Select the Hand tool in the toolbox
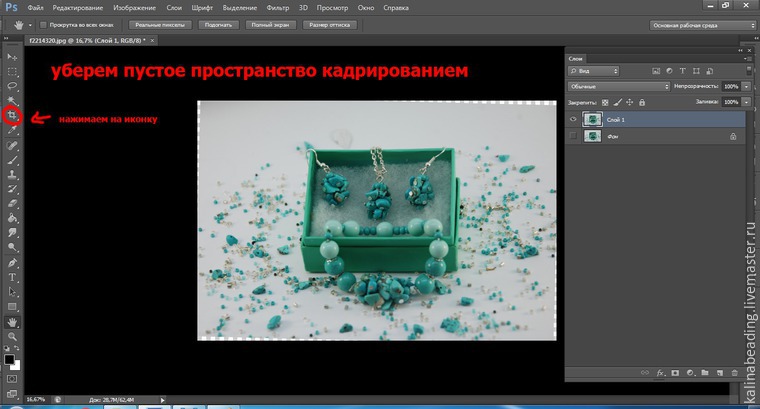Image resolution: width=760 pixels, height=409 pixels. pyautogui.click(x=12, y=322)
